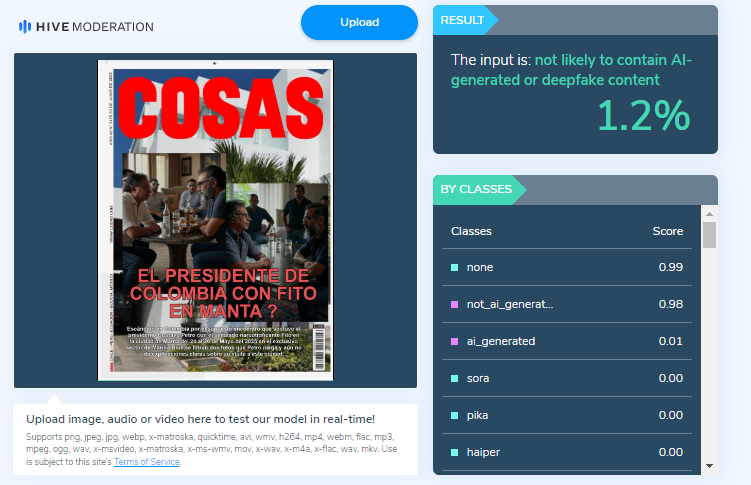Click the uploaded COSAS magazine cover image
The image size is (751, 485).
click(x=216, y=220)
